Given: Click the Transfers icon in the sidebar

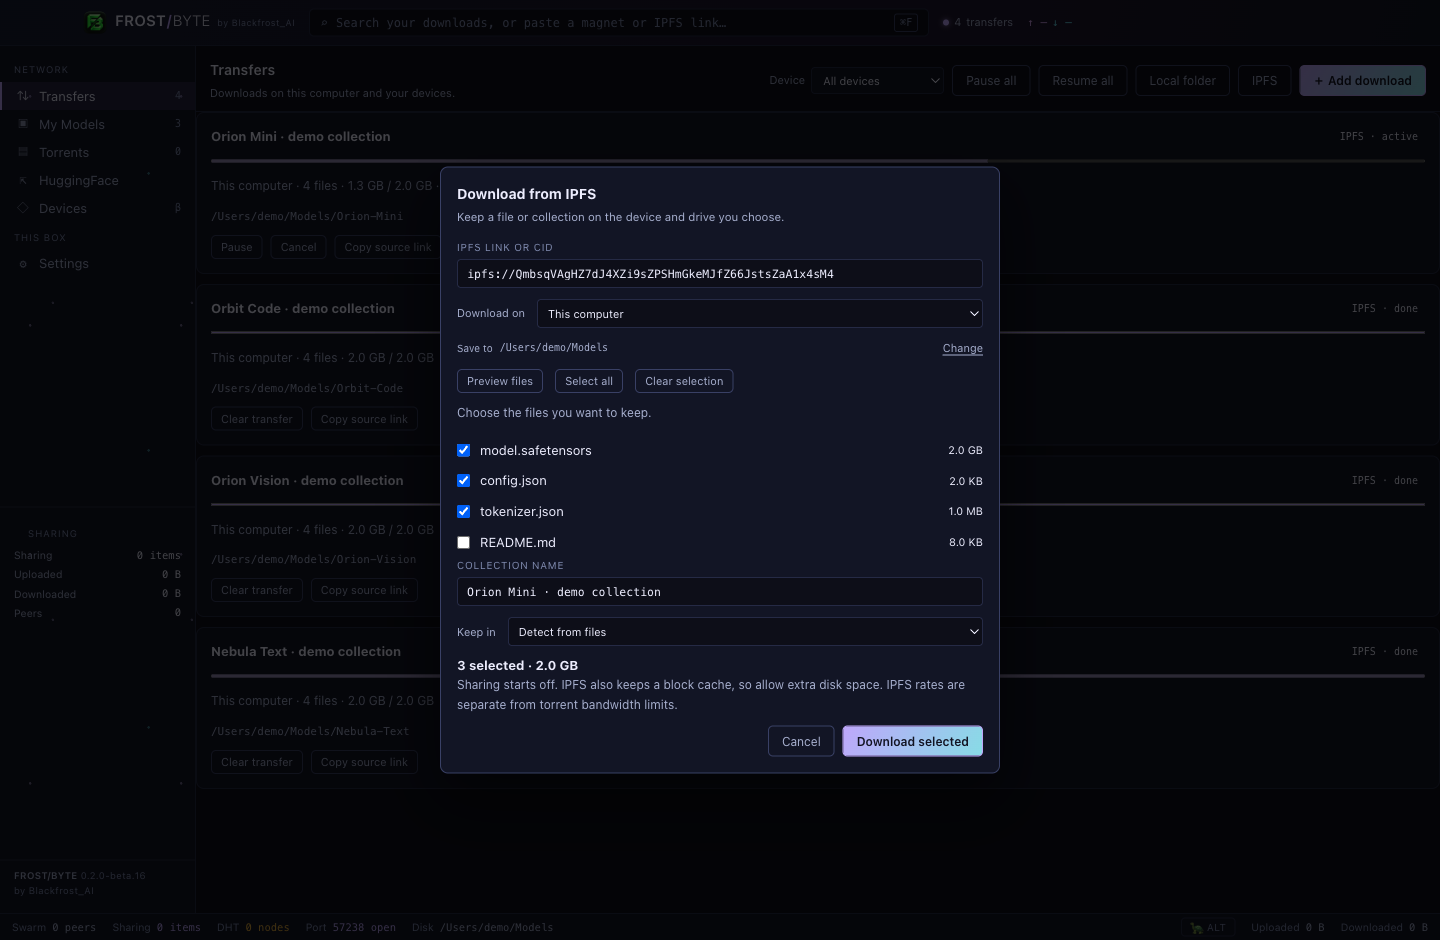Looking at the screenshot, I should [23, 96].
